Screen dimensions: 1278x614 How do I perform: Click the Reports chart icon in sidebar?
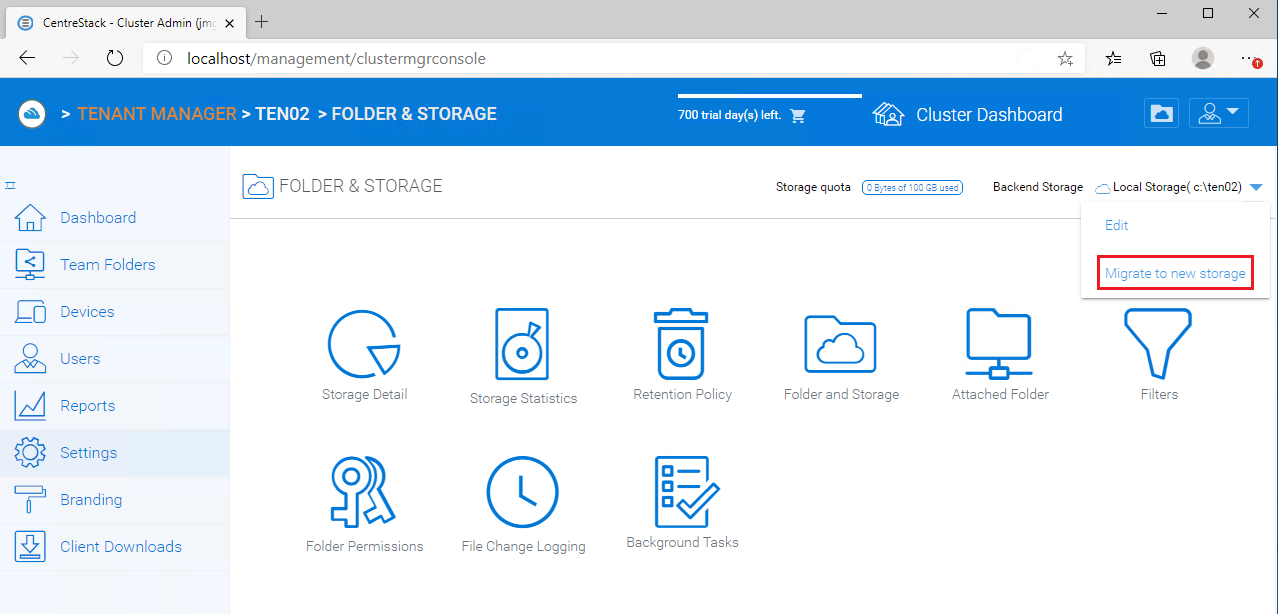(31, 405)
